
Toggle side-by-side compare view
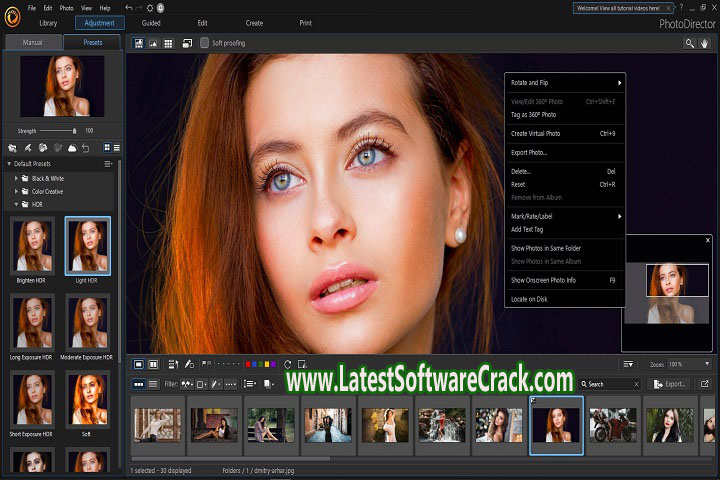coord(153,364)
